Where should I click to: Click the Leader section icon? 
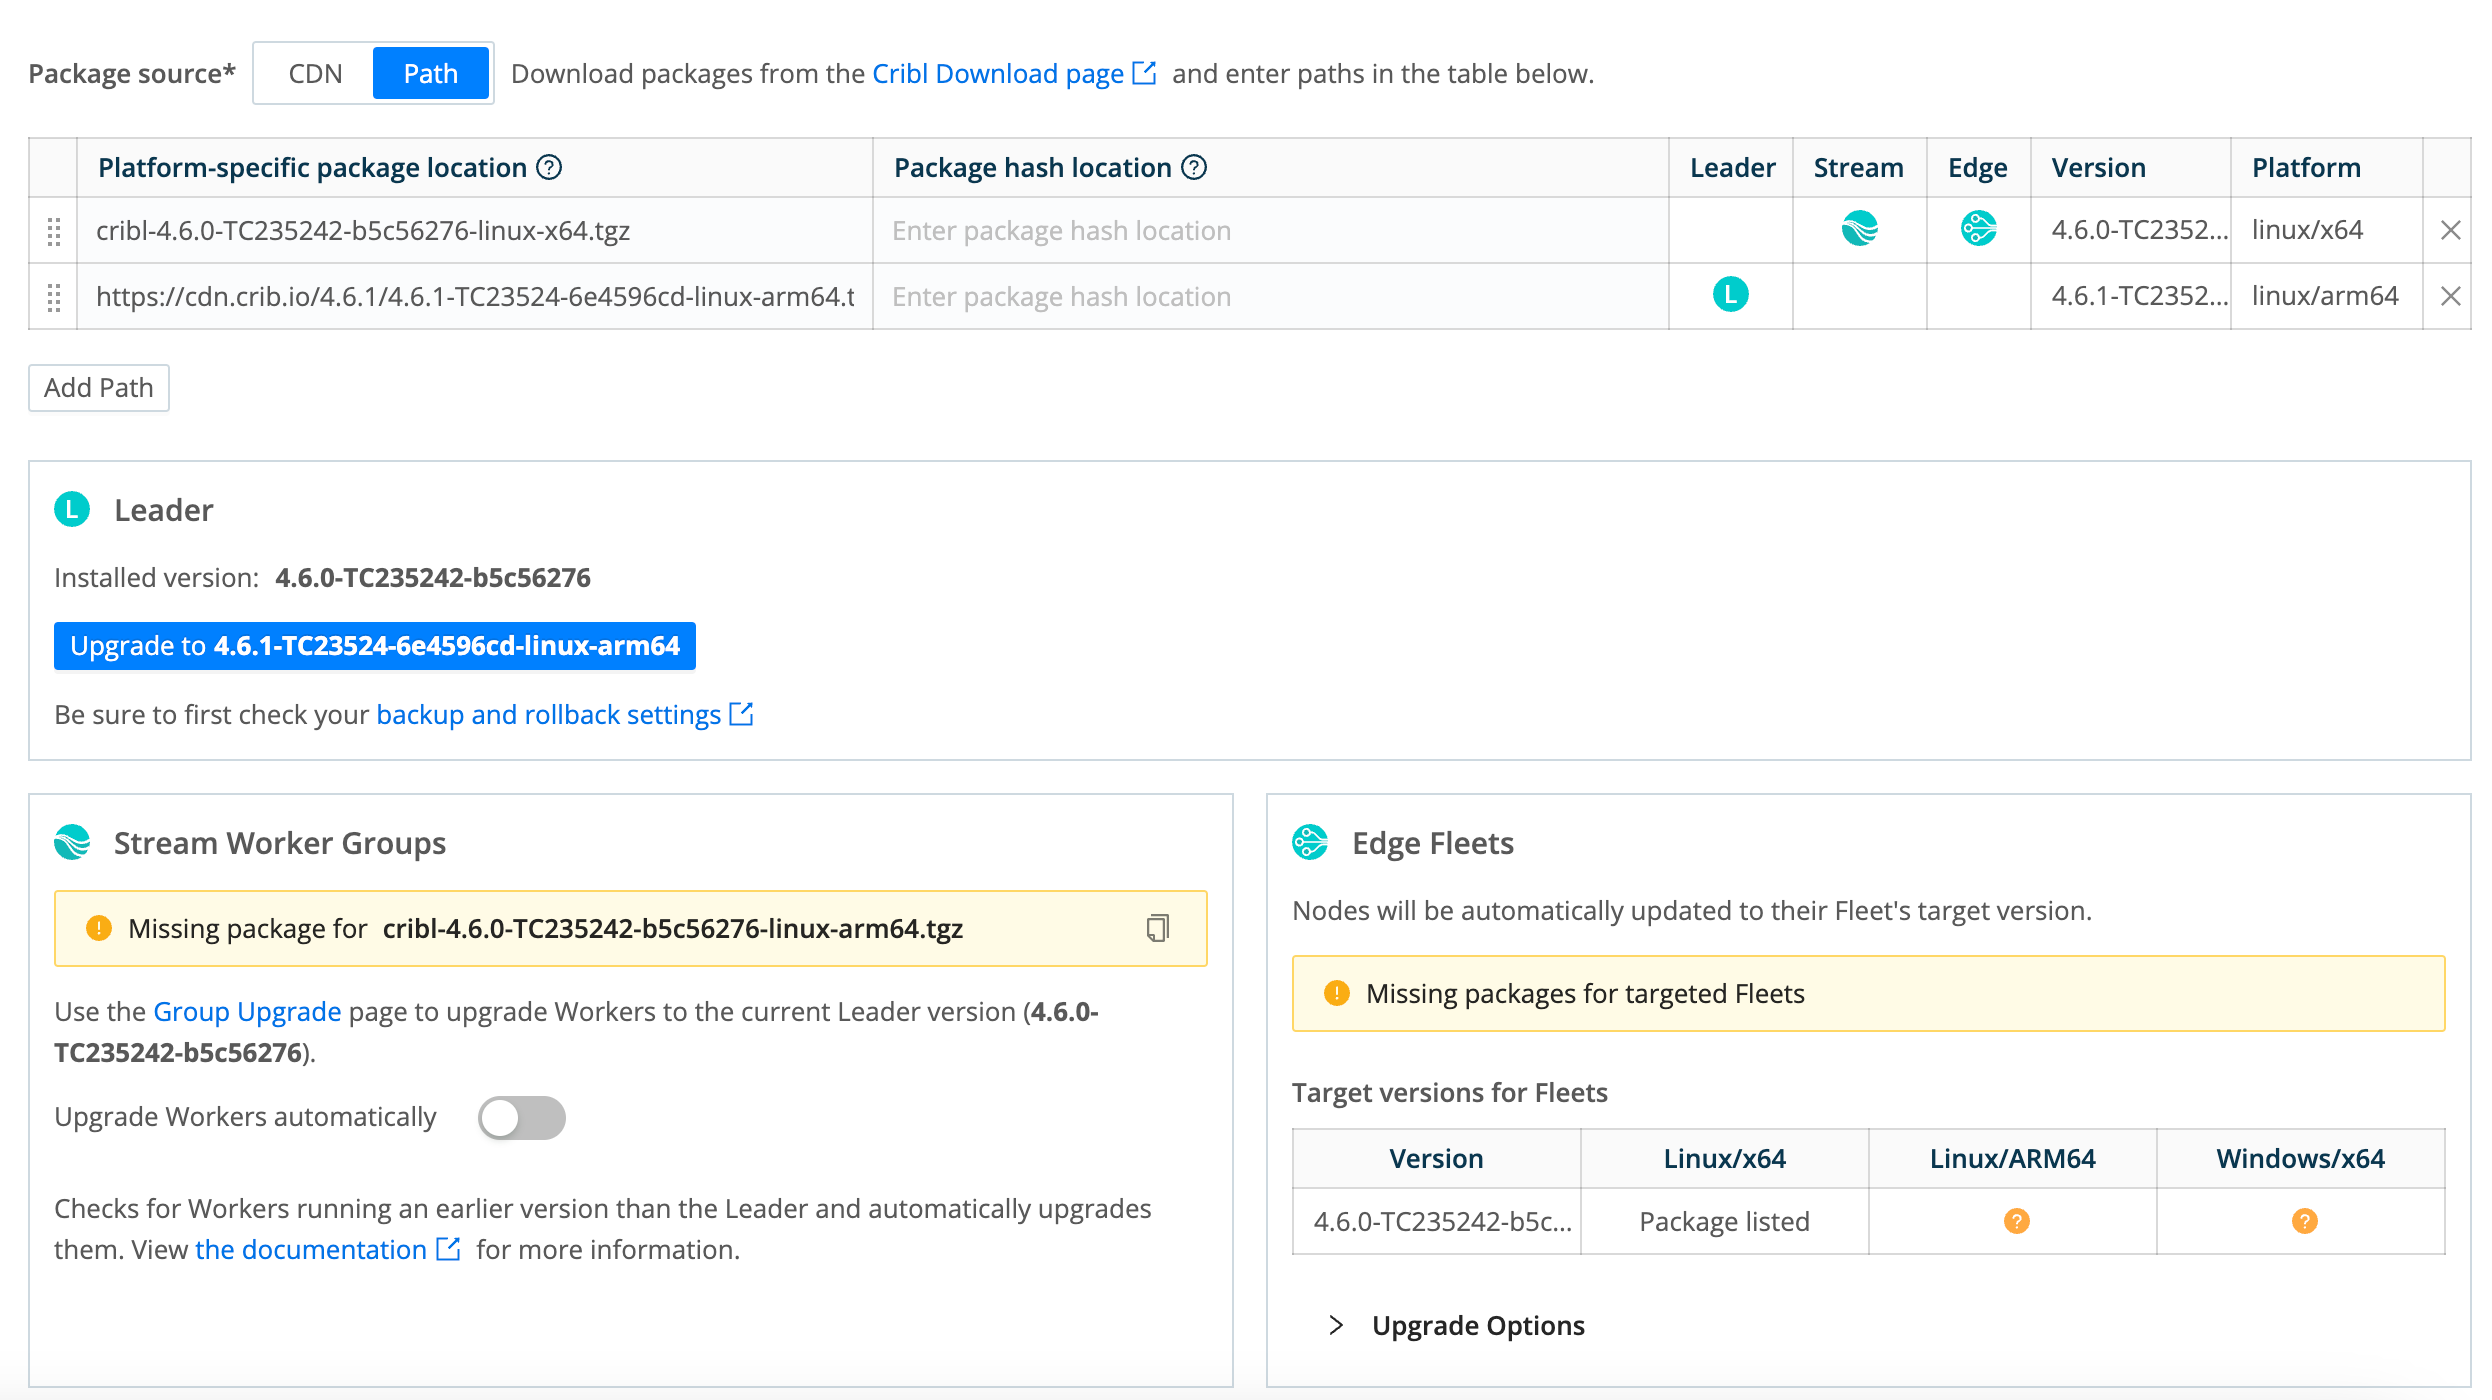(72, 510)
